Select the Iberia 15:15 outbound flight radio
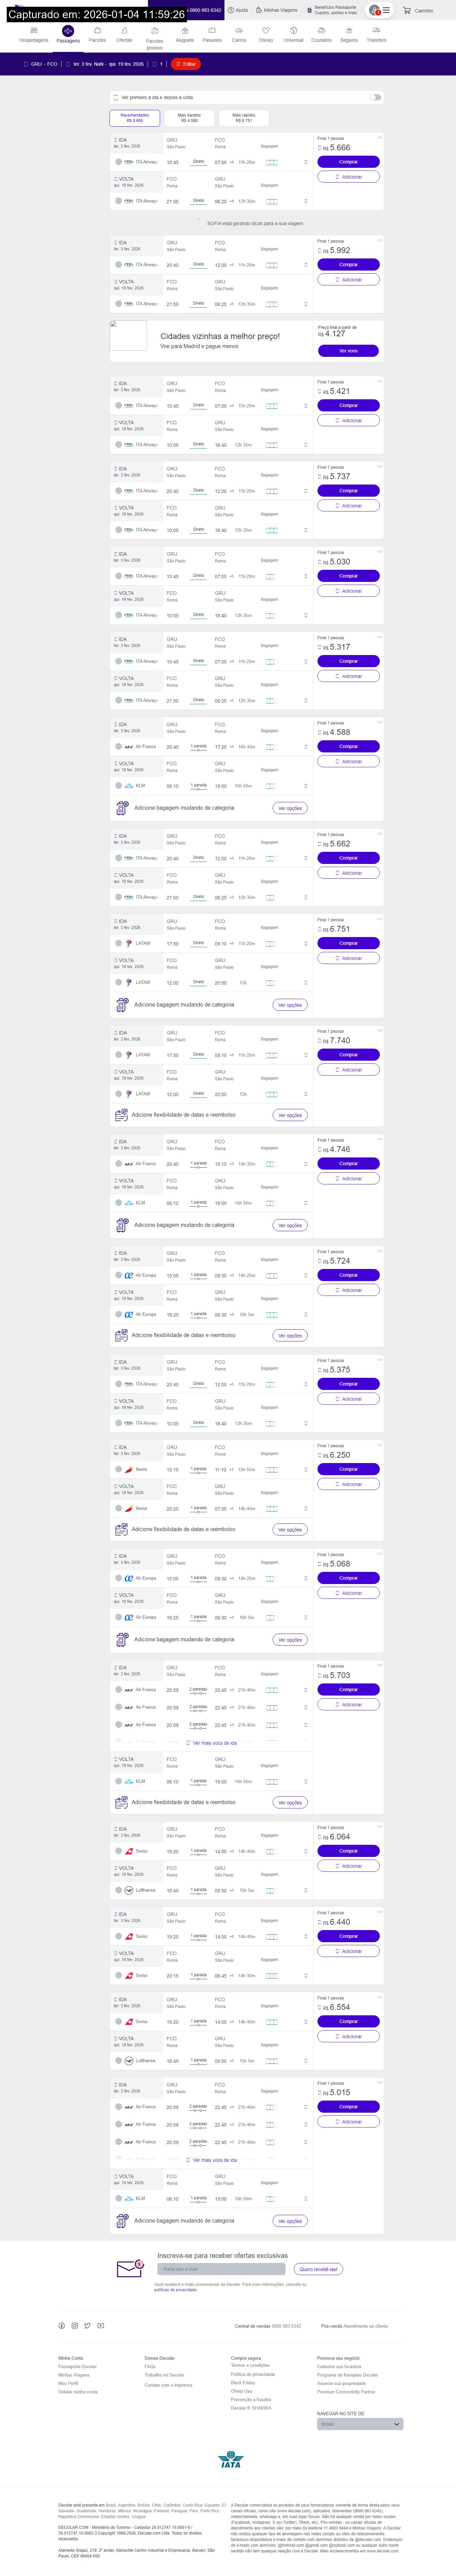This screenshot has width=456, height=2576. [117, 1469]
